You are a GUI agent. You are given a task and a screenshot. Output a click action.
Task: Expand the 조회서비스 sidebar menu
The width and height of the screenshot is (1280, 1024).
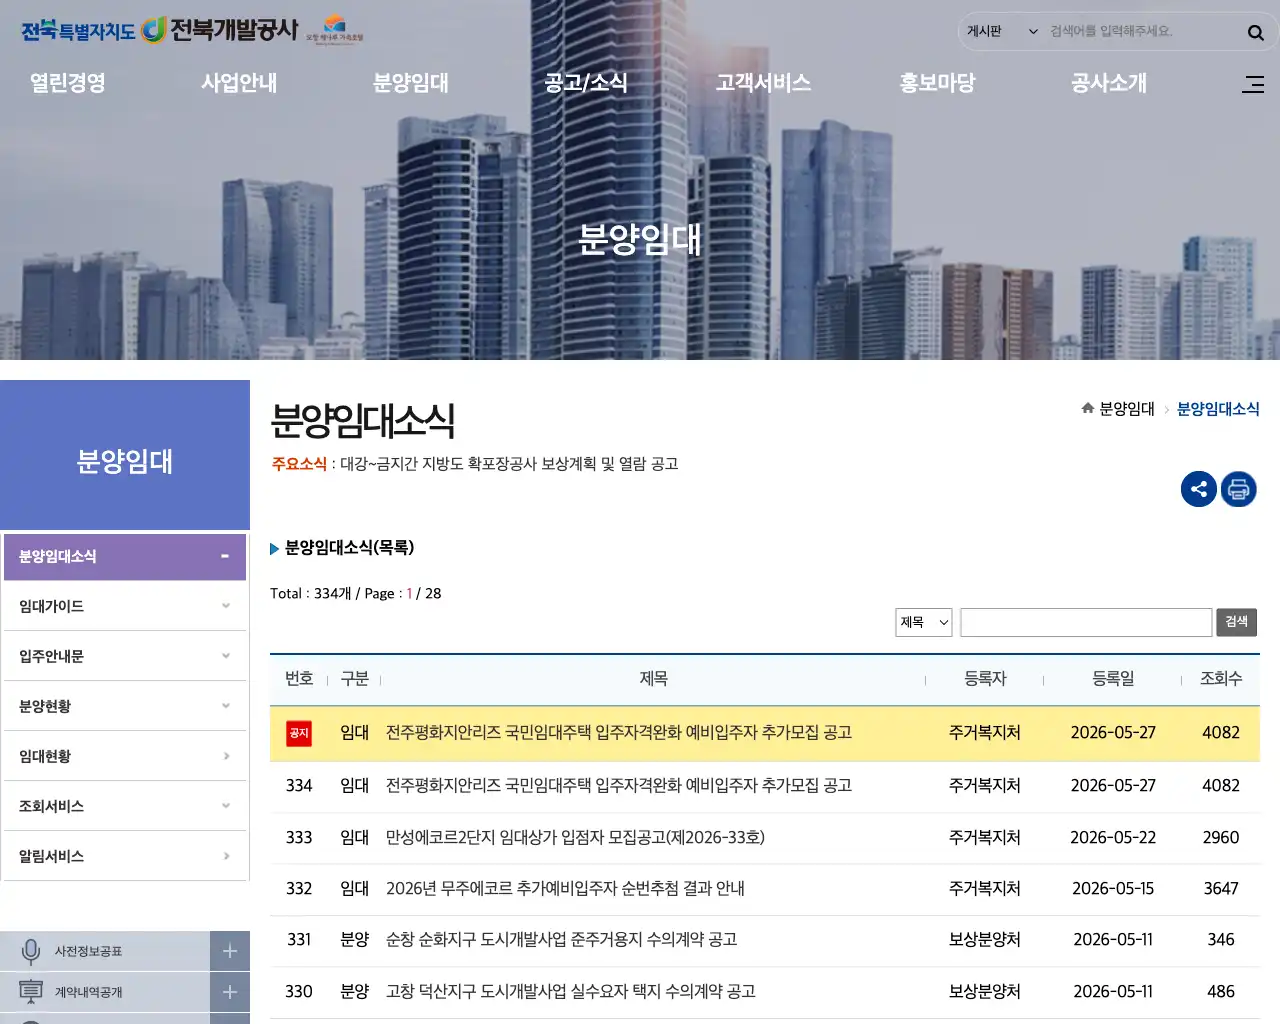(x=125, y=806)
